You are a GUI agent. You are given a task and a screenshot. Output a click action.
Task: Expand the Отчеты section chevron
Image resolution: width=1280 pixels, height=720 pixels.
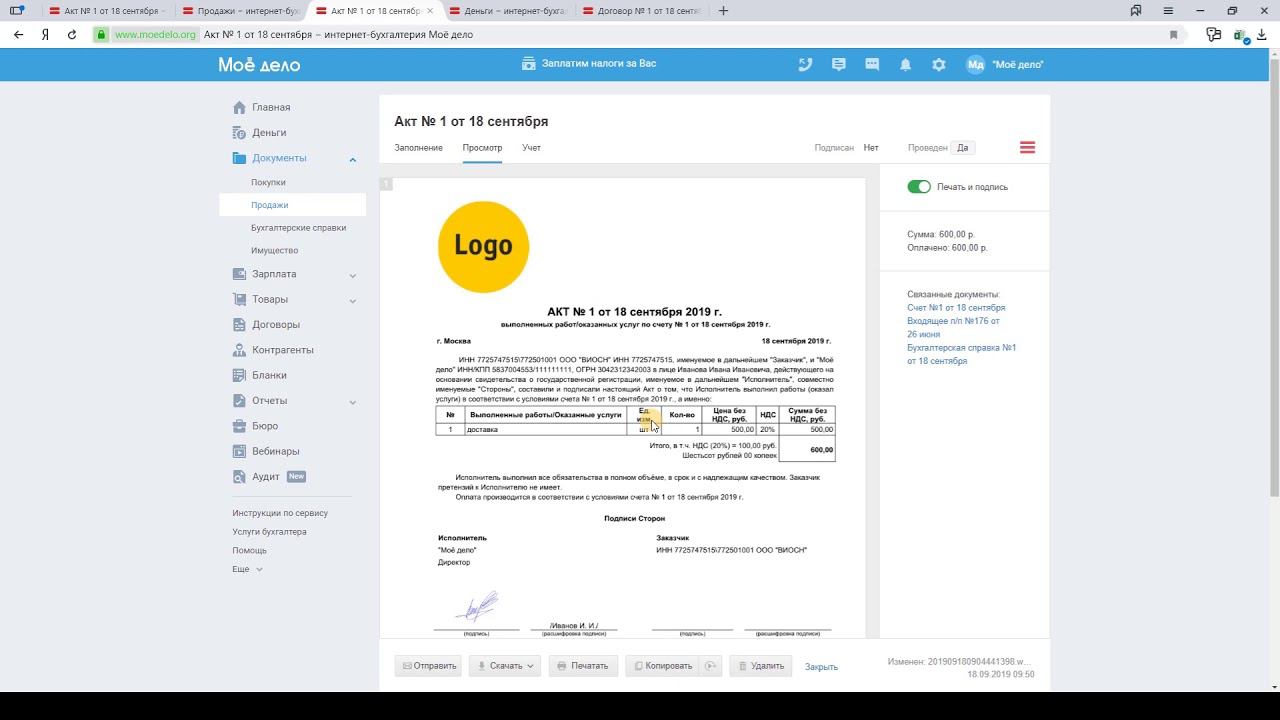(x=353, y=402)
